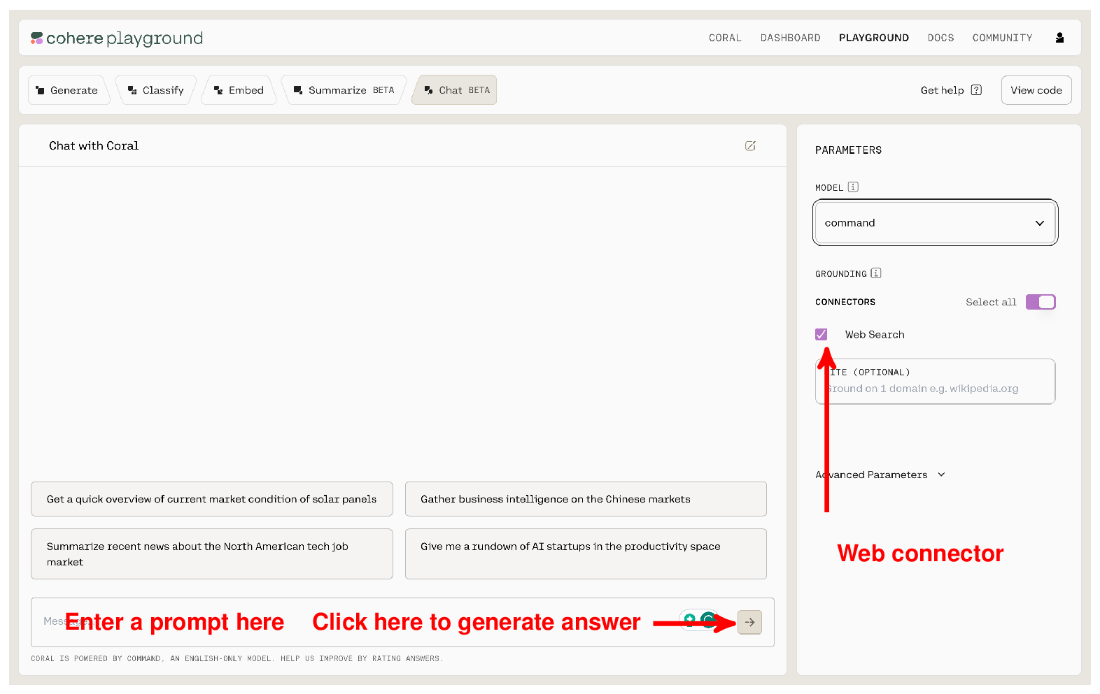The height and width of the screenshot is (694, 1100).
Task: Click the Get help question mark icon
Action: (x=976, y=90)
